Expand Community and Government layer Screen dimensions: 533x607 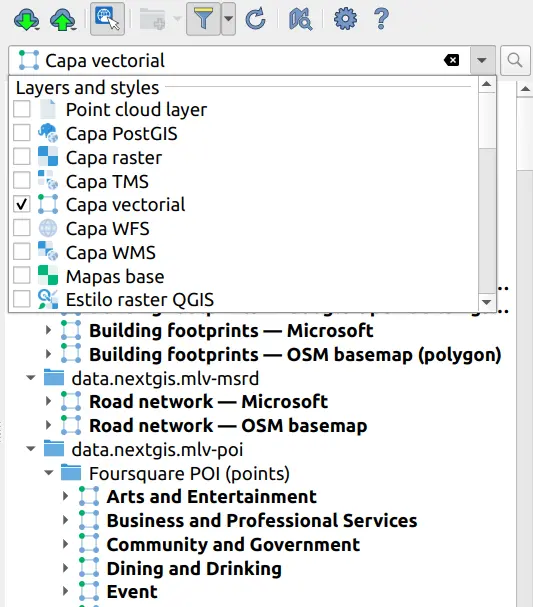(65, 544)
